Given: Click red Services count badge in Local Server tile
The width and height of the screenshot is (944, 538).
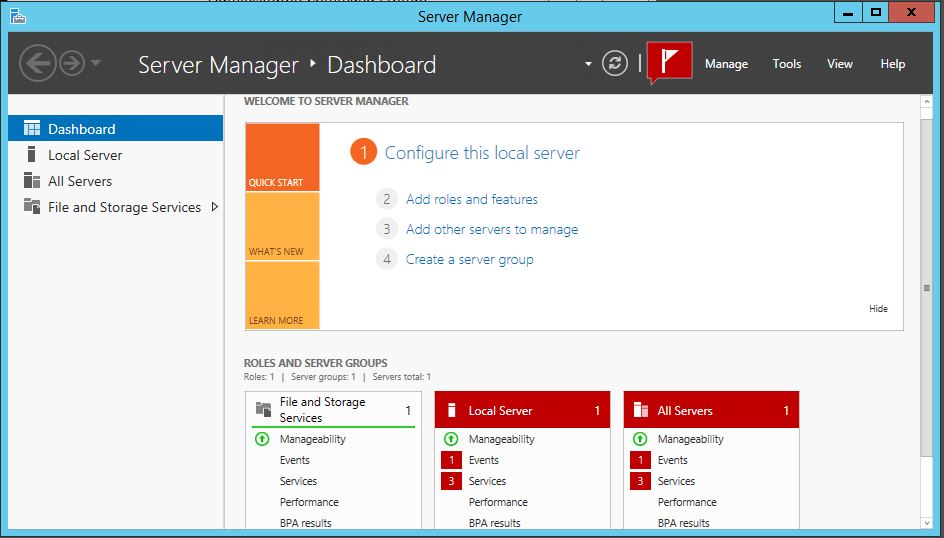Looking at the screenshot, I should click(452, 481).
